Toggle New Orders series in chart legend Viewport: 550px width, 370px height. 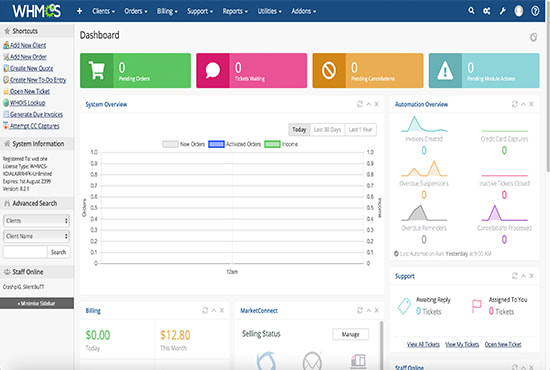click(x=183, y=144)
